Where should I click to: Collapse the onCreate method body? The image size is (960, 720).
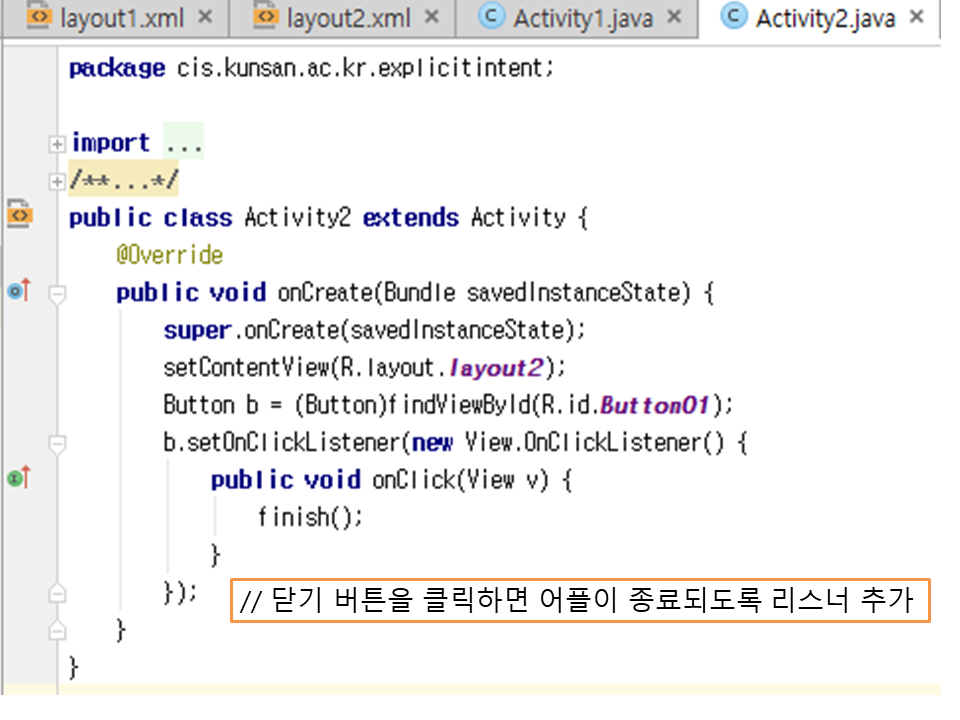(58, 293)
